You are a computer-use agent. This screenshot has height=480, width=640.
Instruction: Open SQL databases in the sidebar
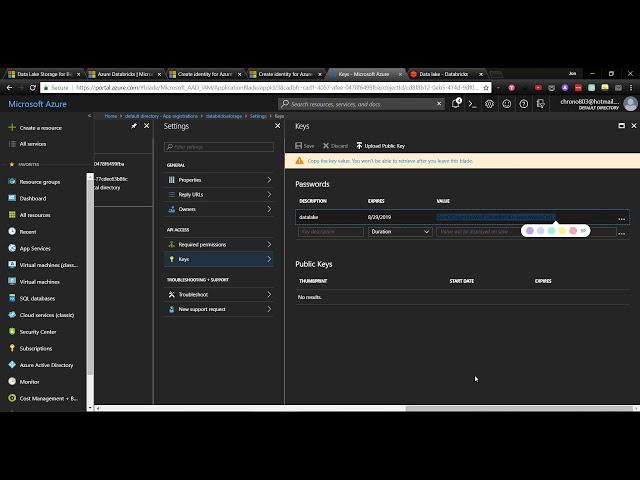coord(37,298)
